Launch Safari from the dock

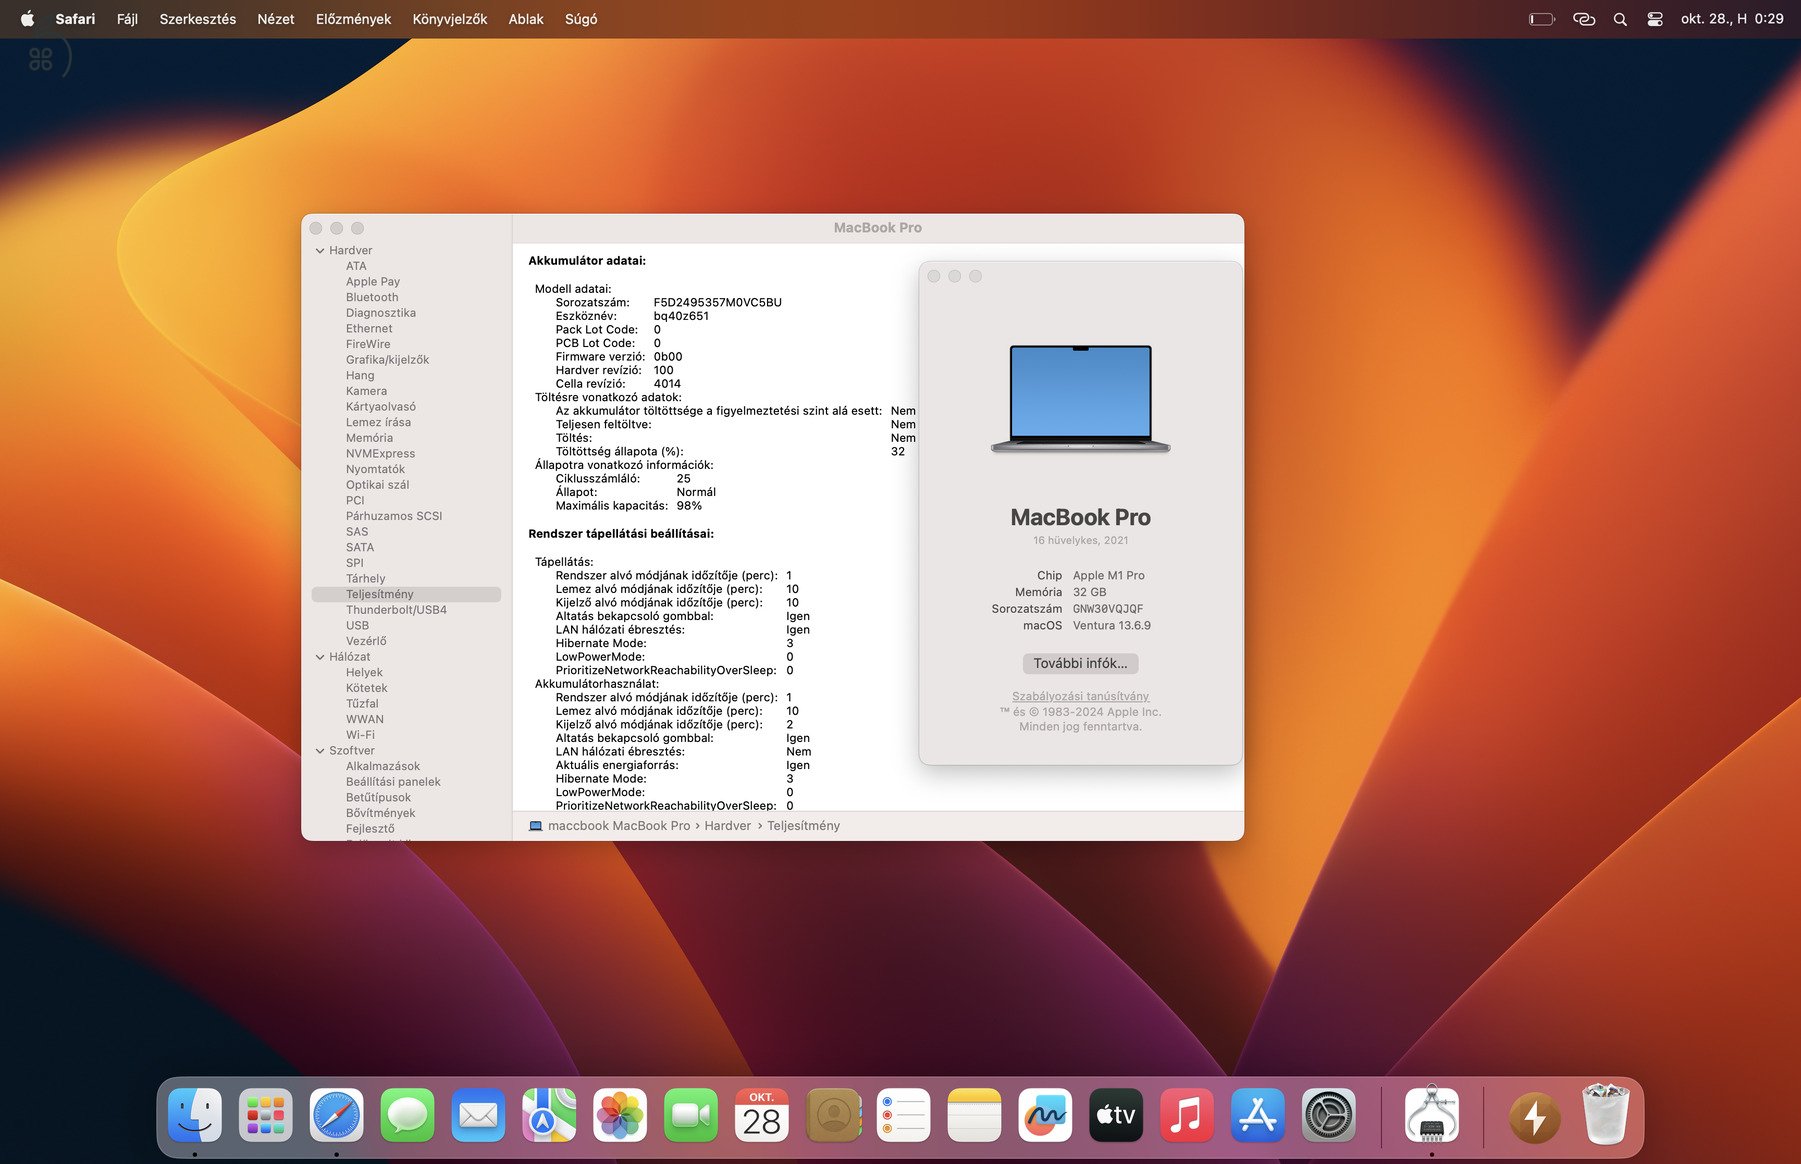336,1115
